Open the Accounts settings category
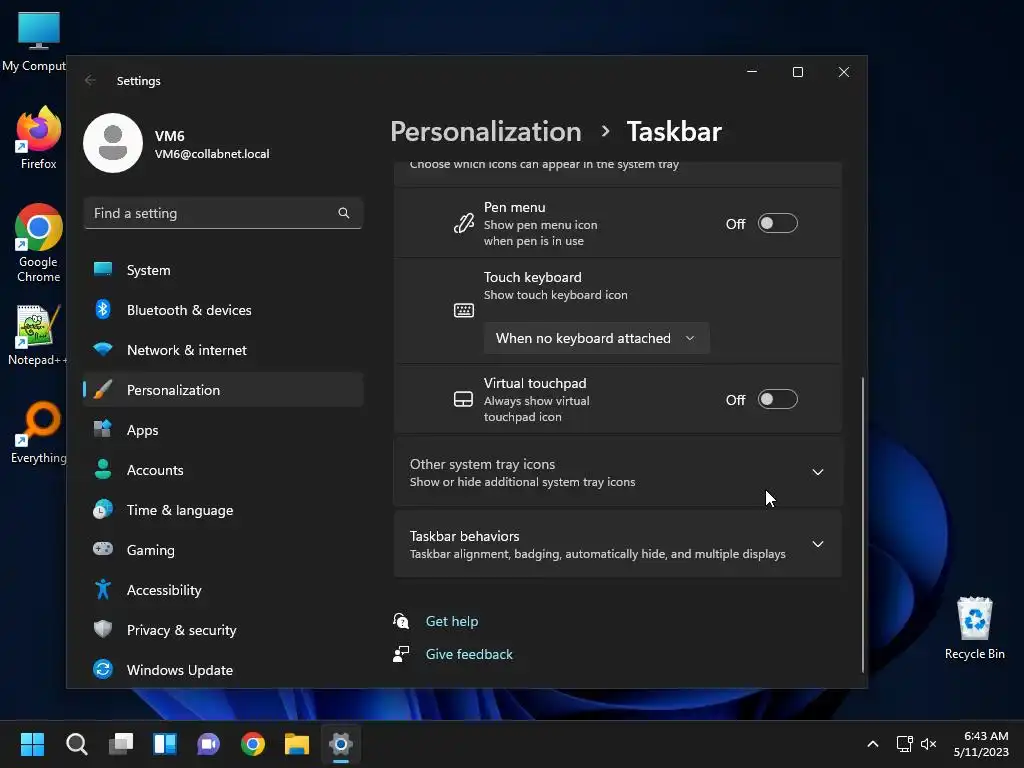This screenshot has width=1024, height=768. pyautogui.click(x=223, y=470)
